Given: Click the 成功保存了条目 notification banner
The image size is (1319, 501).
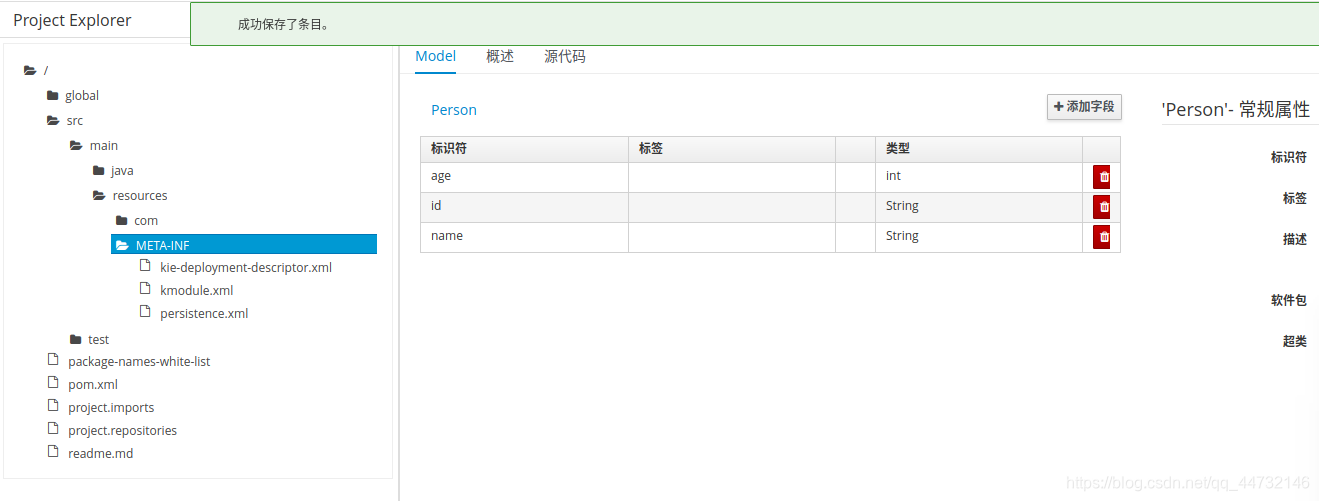Looking at the screenshot, I should (x=754, y=24).
